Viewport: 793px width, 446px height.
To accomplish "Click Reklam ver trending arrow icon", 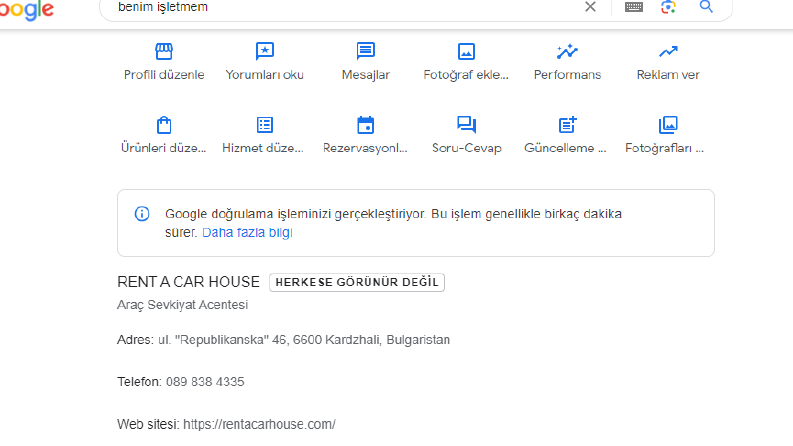I will tap(668, 52).
